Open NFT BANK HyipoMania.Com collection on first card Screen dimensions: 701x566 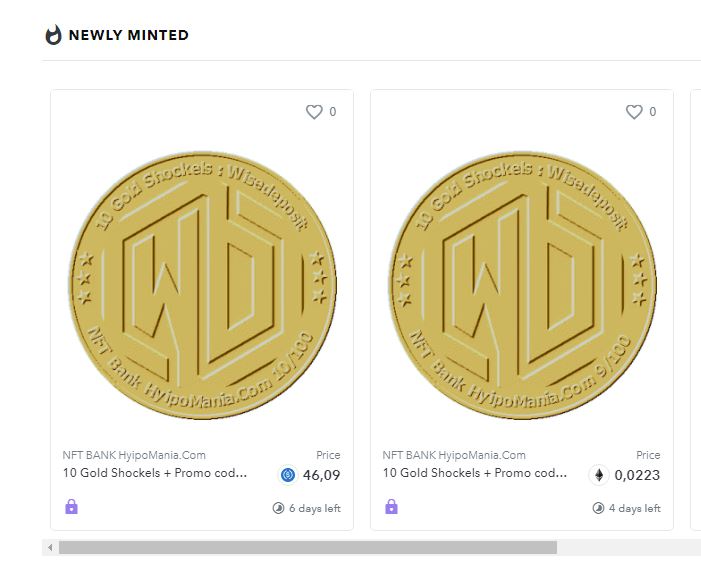[x=134, y=455]
